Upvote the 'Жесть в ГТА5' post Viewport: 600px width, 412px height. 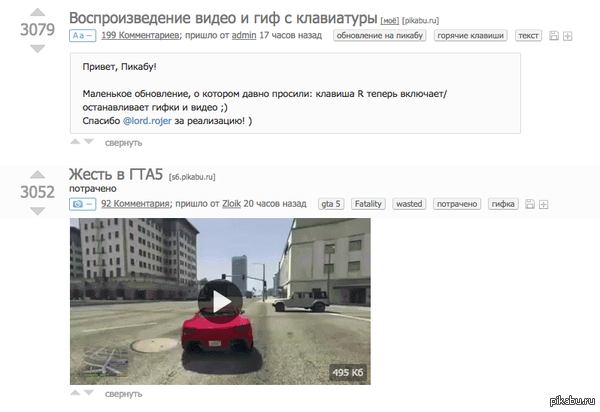38,174
